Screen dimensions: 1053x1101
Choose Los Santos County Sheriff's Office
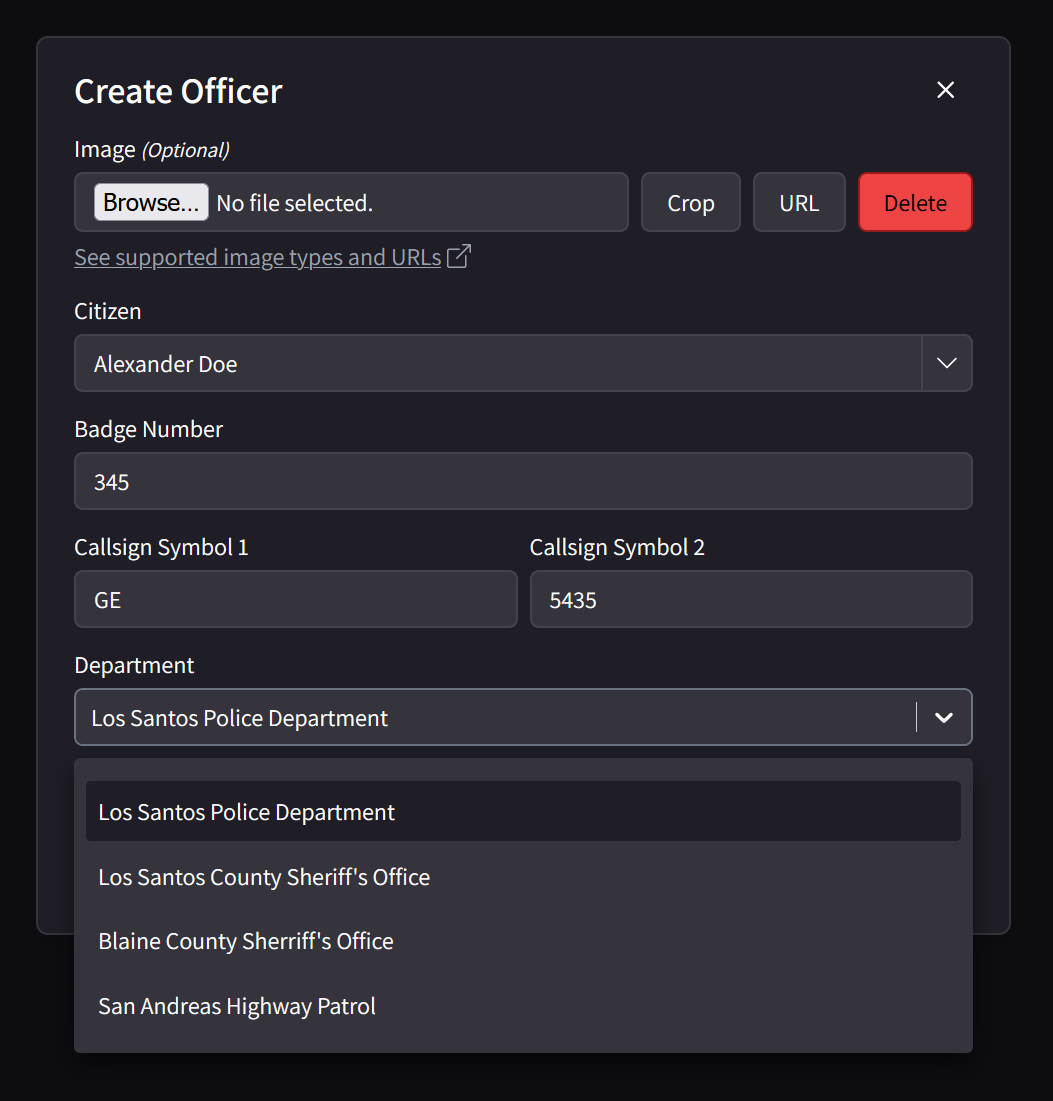click(522, 877)
